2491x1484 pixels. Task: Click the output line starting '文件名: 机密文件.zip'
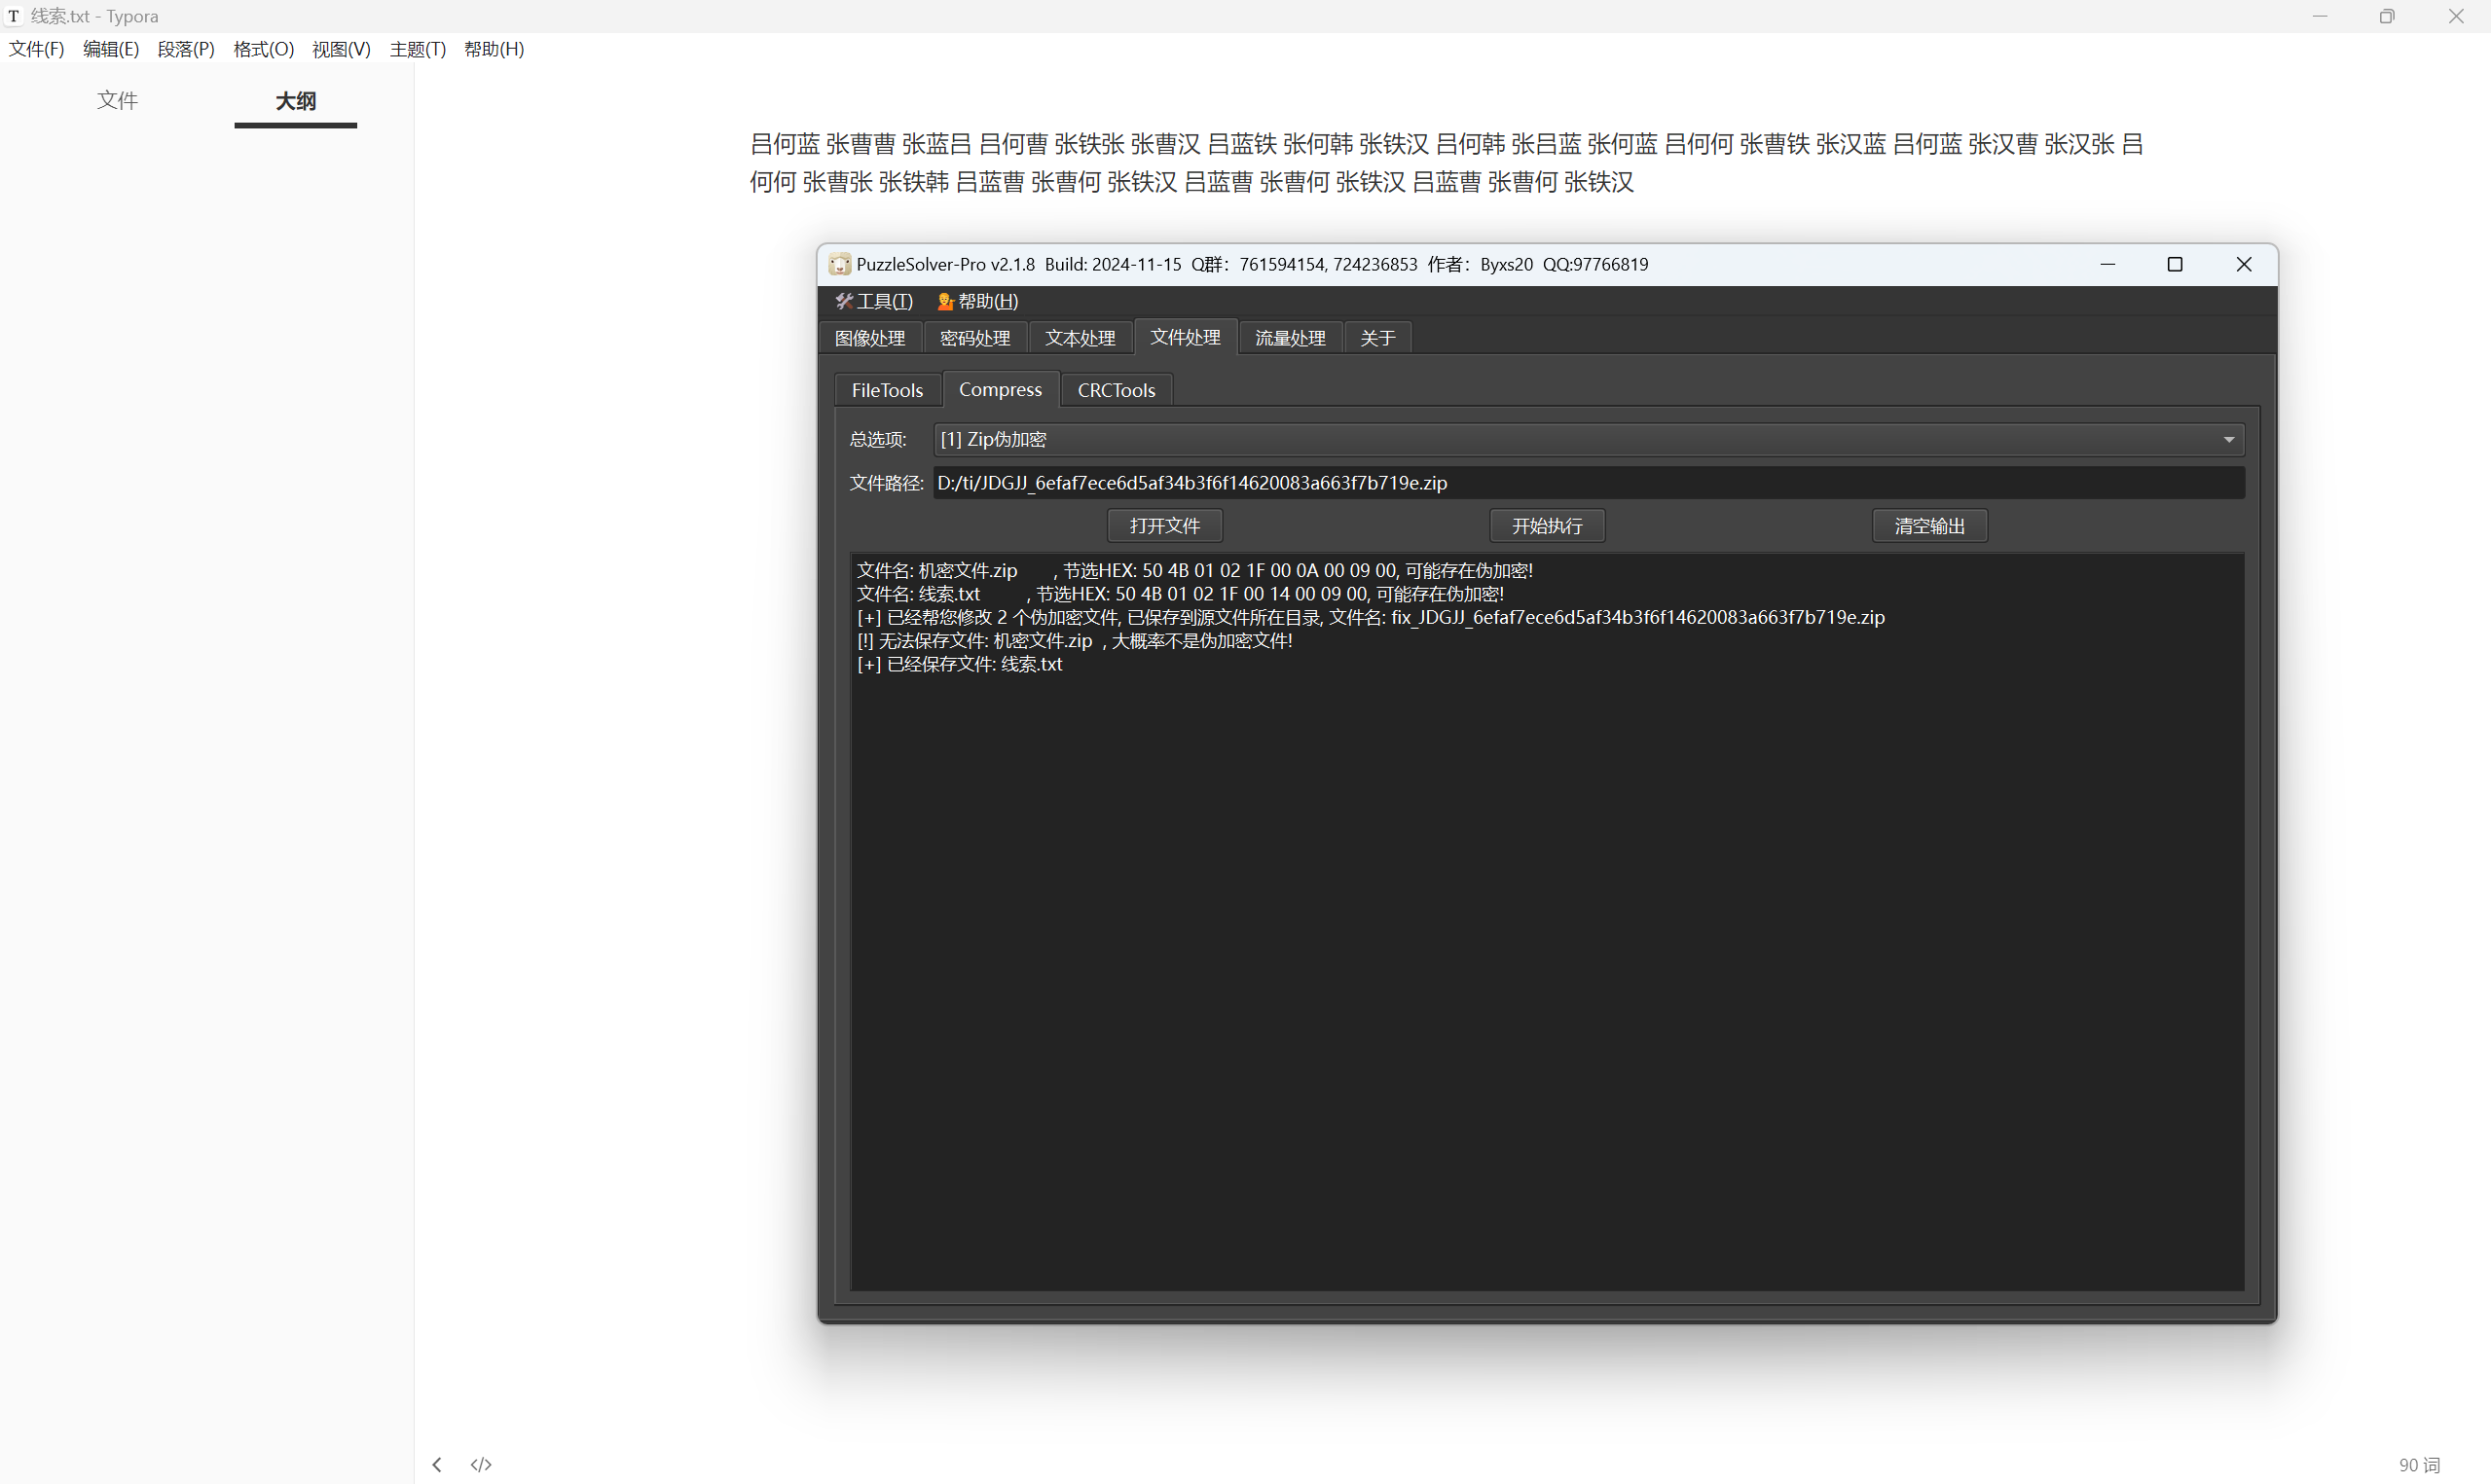1194,571
